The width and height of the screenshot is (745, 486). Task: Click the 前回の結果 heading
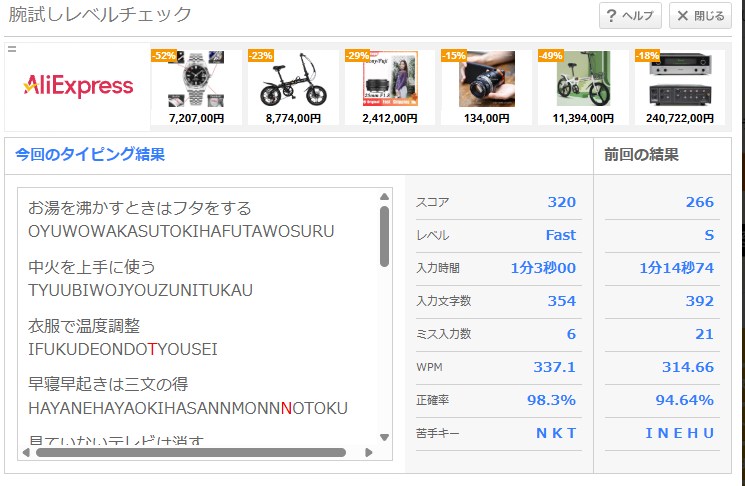pyautogui.click(x=641, y=155)
